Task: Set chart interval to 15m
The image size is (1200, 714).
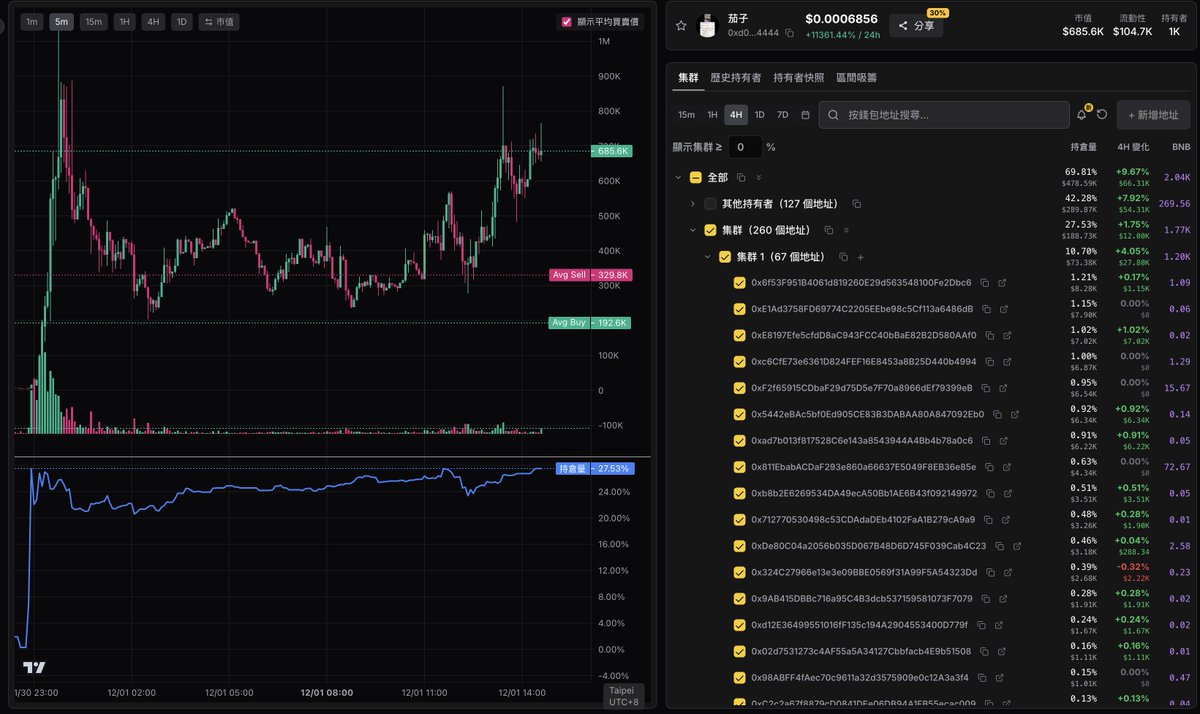Action: click(93, 21)
